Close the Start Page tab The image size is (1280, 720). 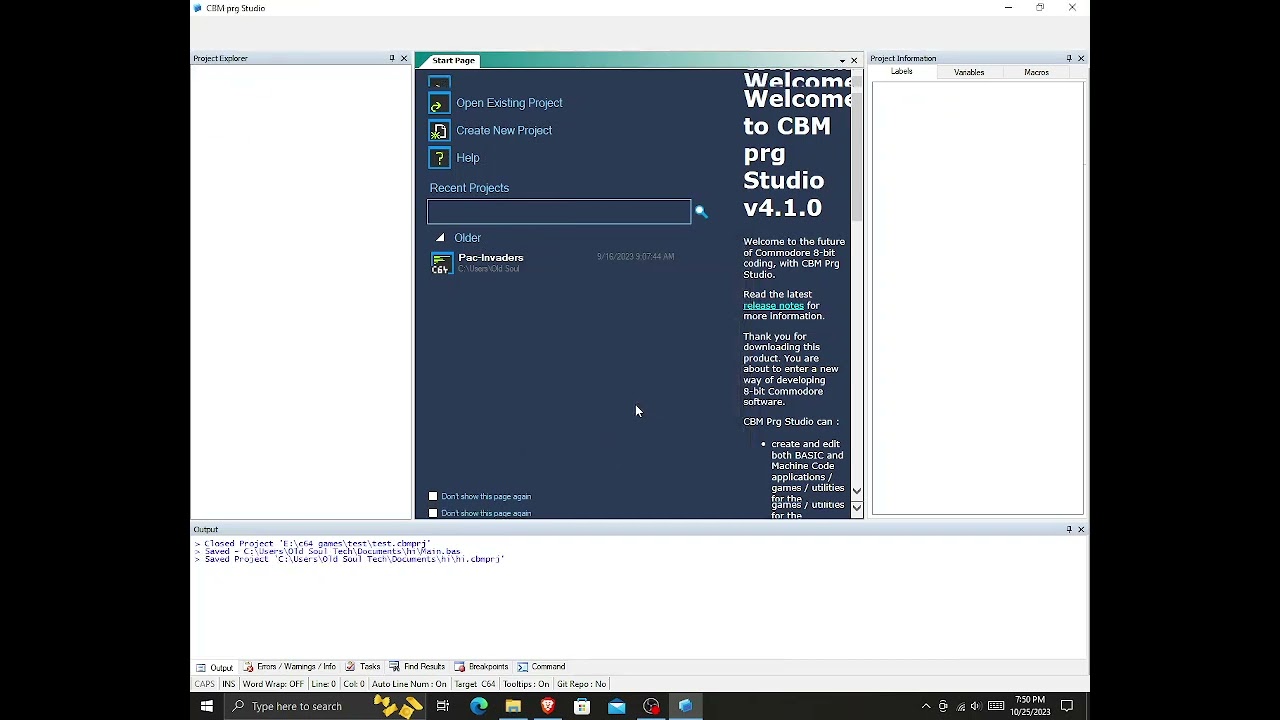tap(854, 60)
